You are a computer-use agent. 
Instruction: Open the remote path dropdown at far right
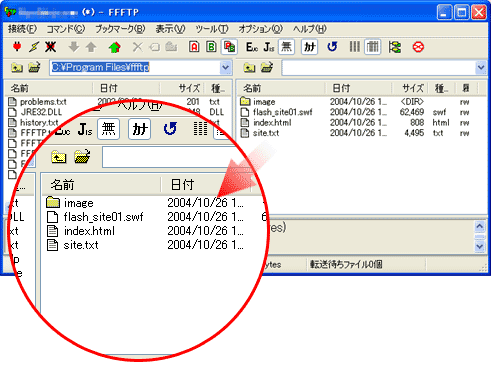click(x=481, y=68)
